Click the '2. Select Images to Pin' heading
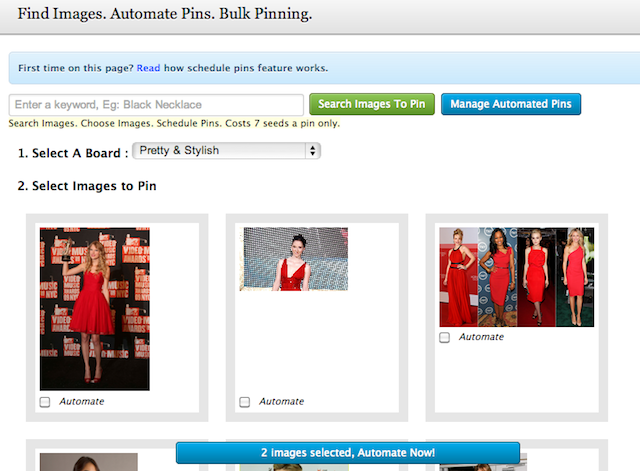The height and width of the screenshot is (471, 640). [87, 186]
